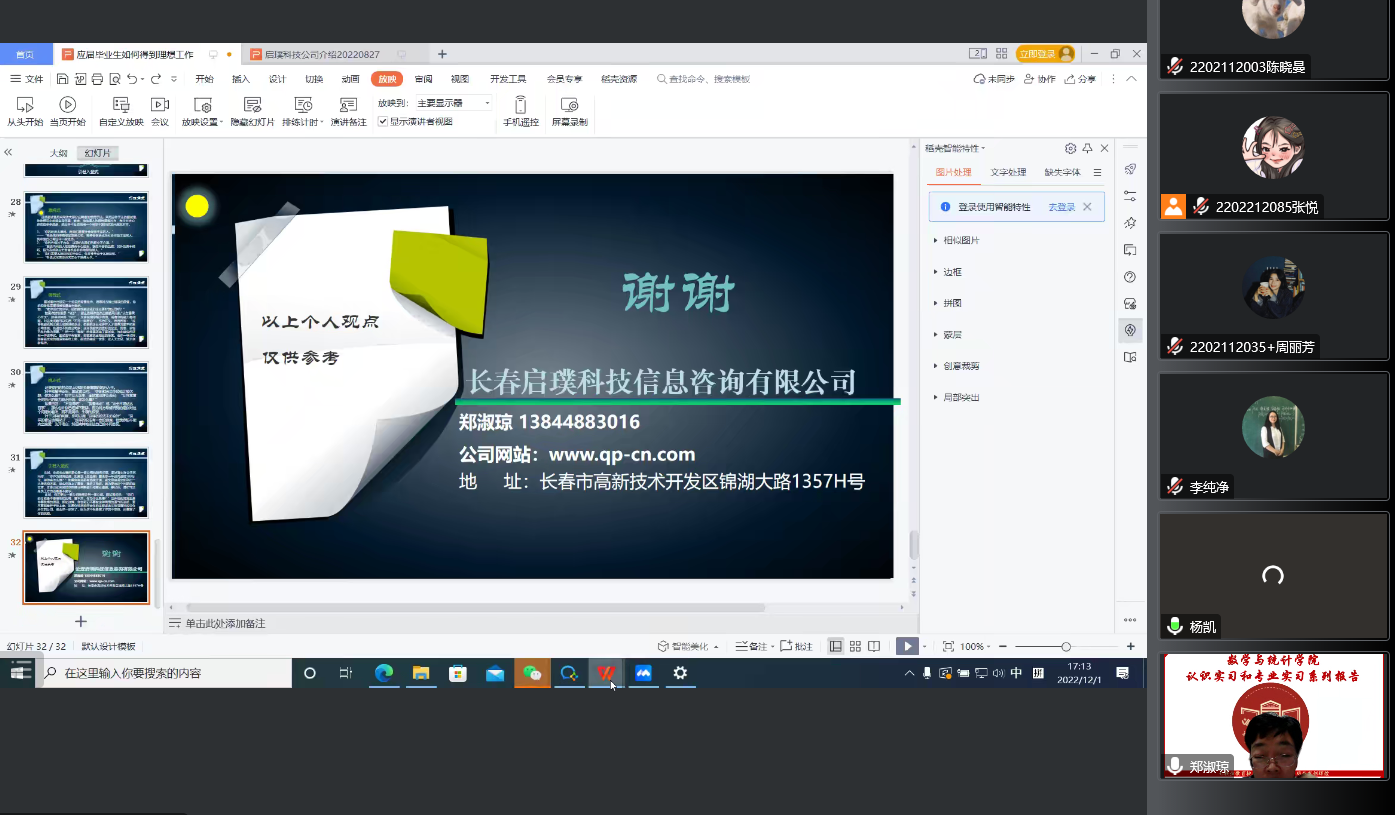Viewport: 1395px width, 815px height.
Task: Click the 去登录 login link
Action: (1061, 207)
